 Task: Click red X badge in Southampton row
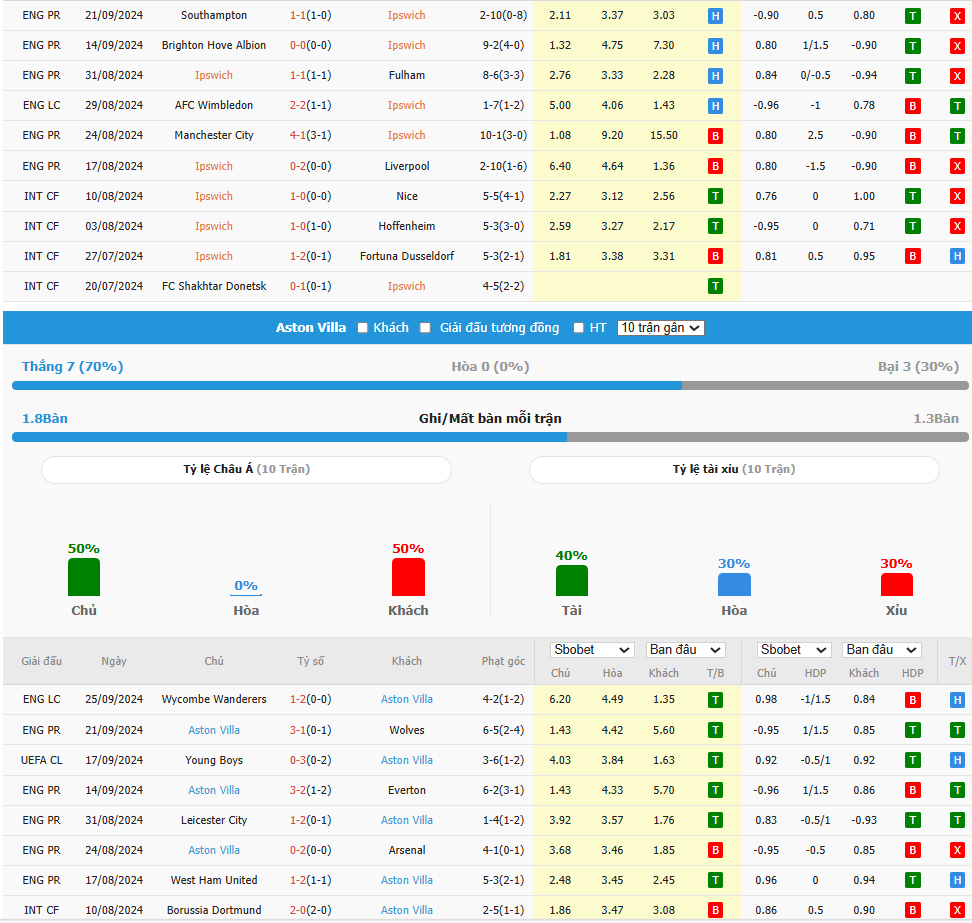pos(957,16)
